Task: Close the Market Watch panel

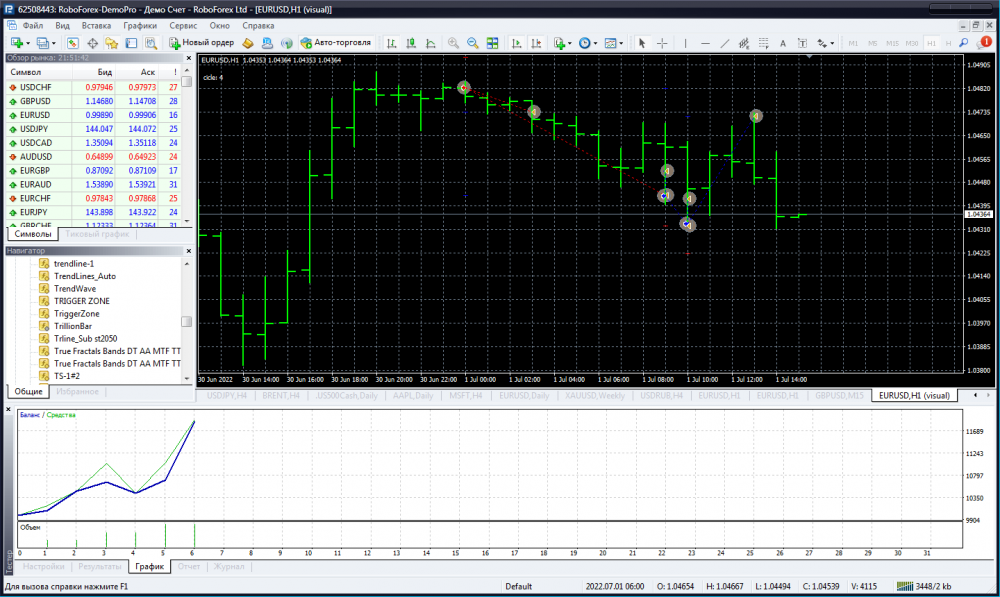Action: pos(188,58)
